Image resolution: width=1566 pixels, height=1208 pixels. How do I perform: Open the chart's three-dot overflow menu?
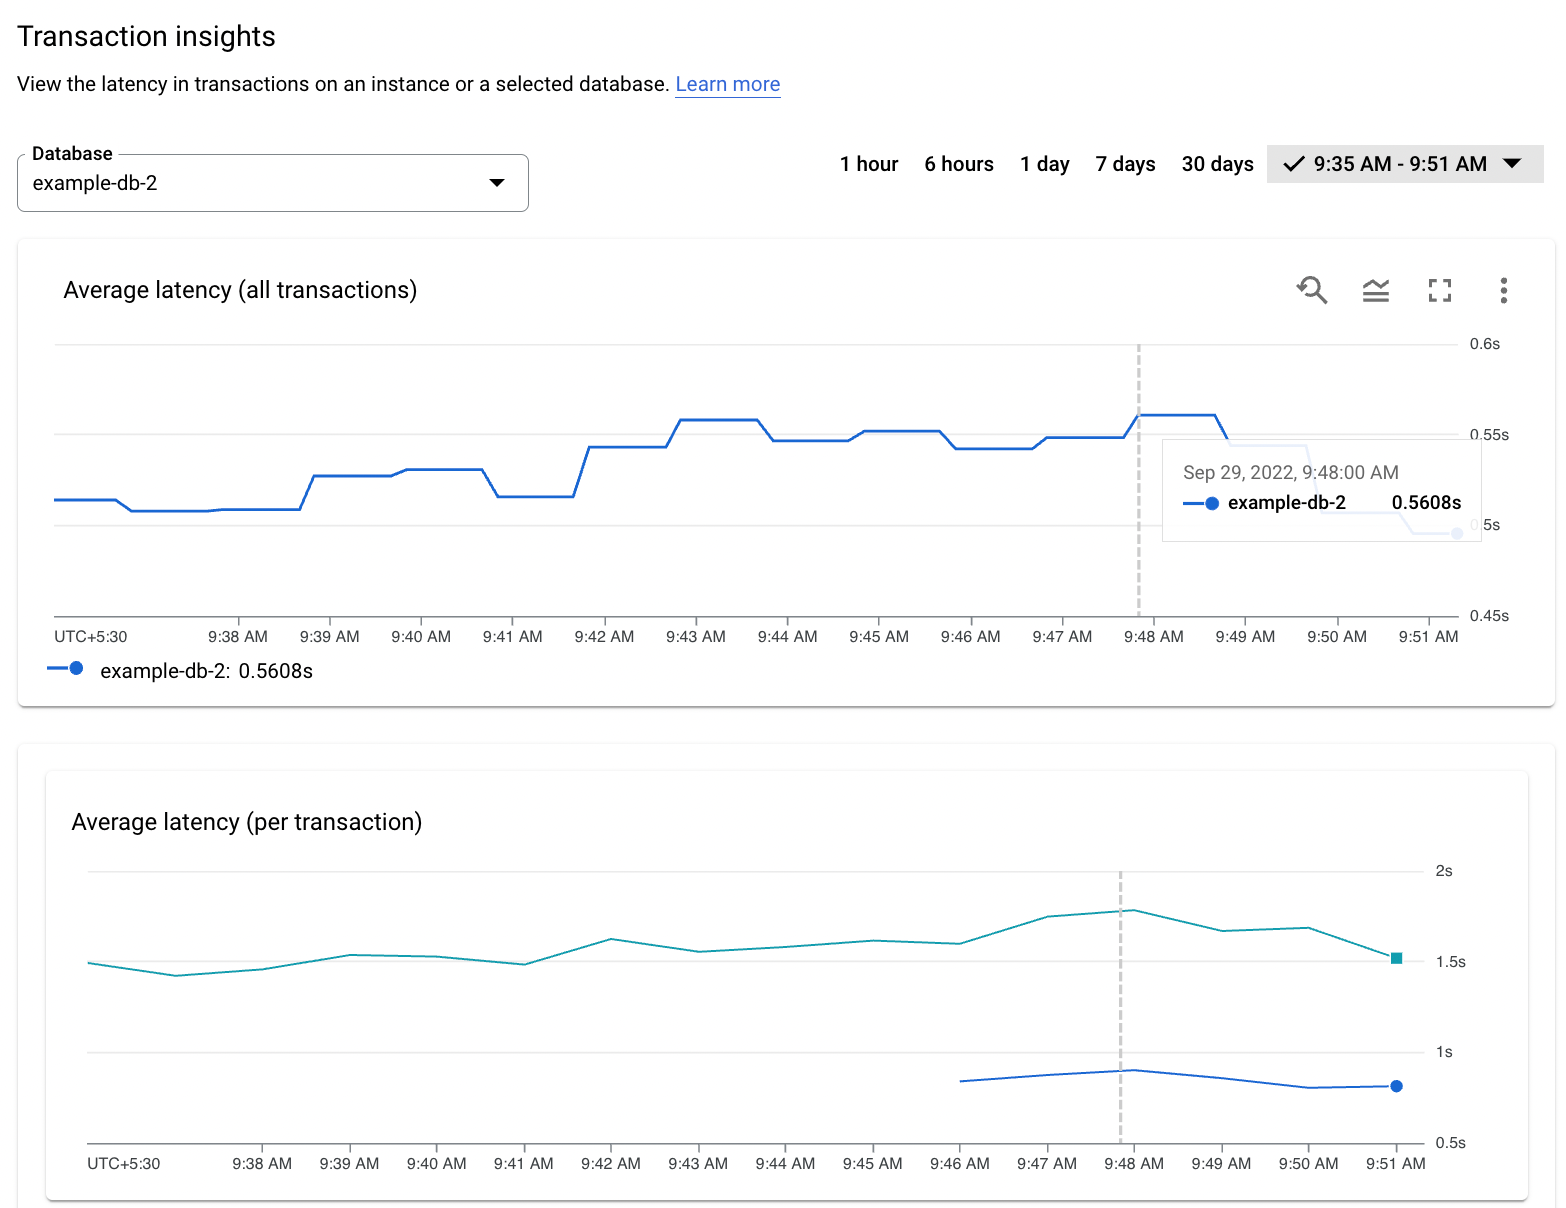pyautogui.click(x=1504, y=290)
